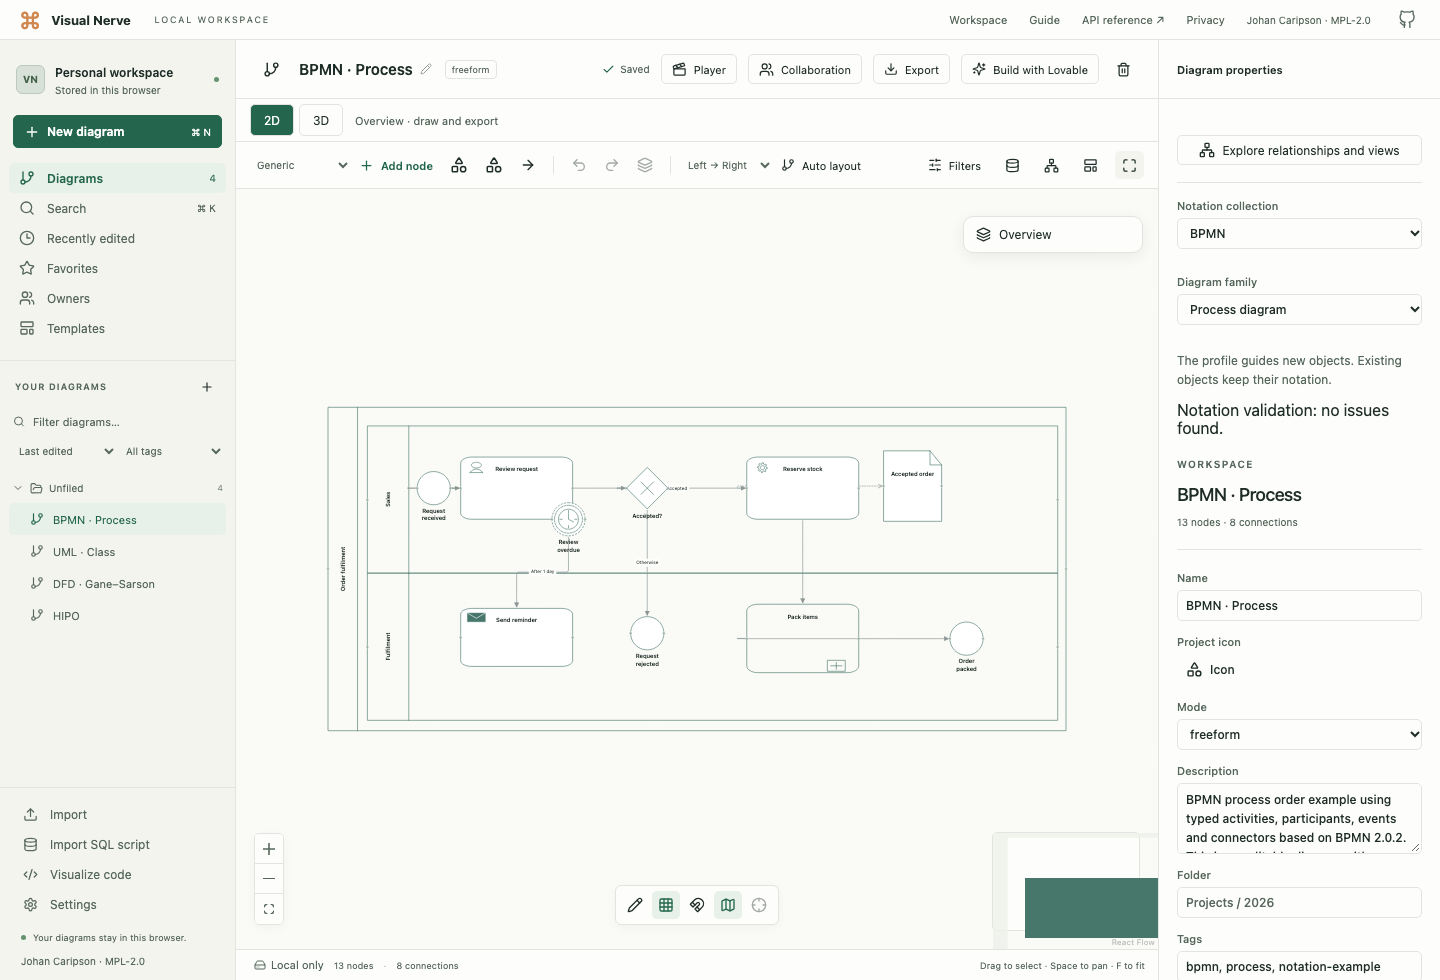Click Build with Lovable button
Viewport: 1440px width, 980px height.
tap(1030, 70)
